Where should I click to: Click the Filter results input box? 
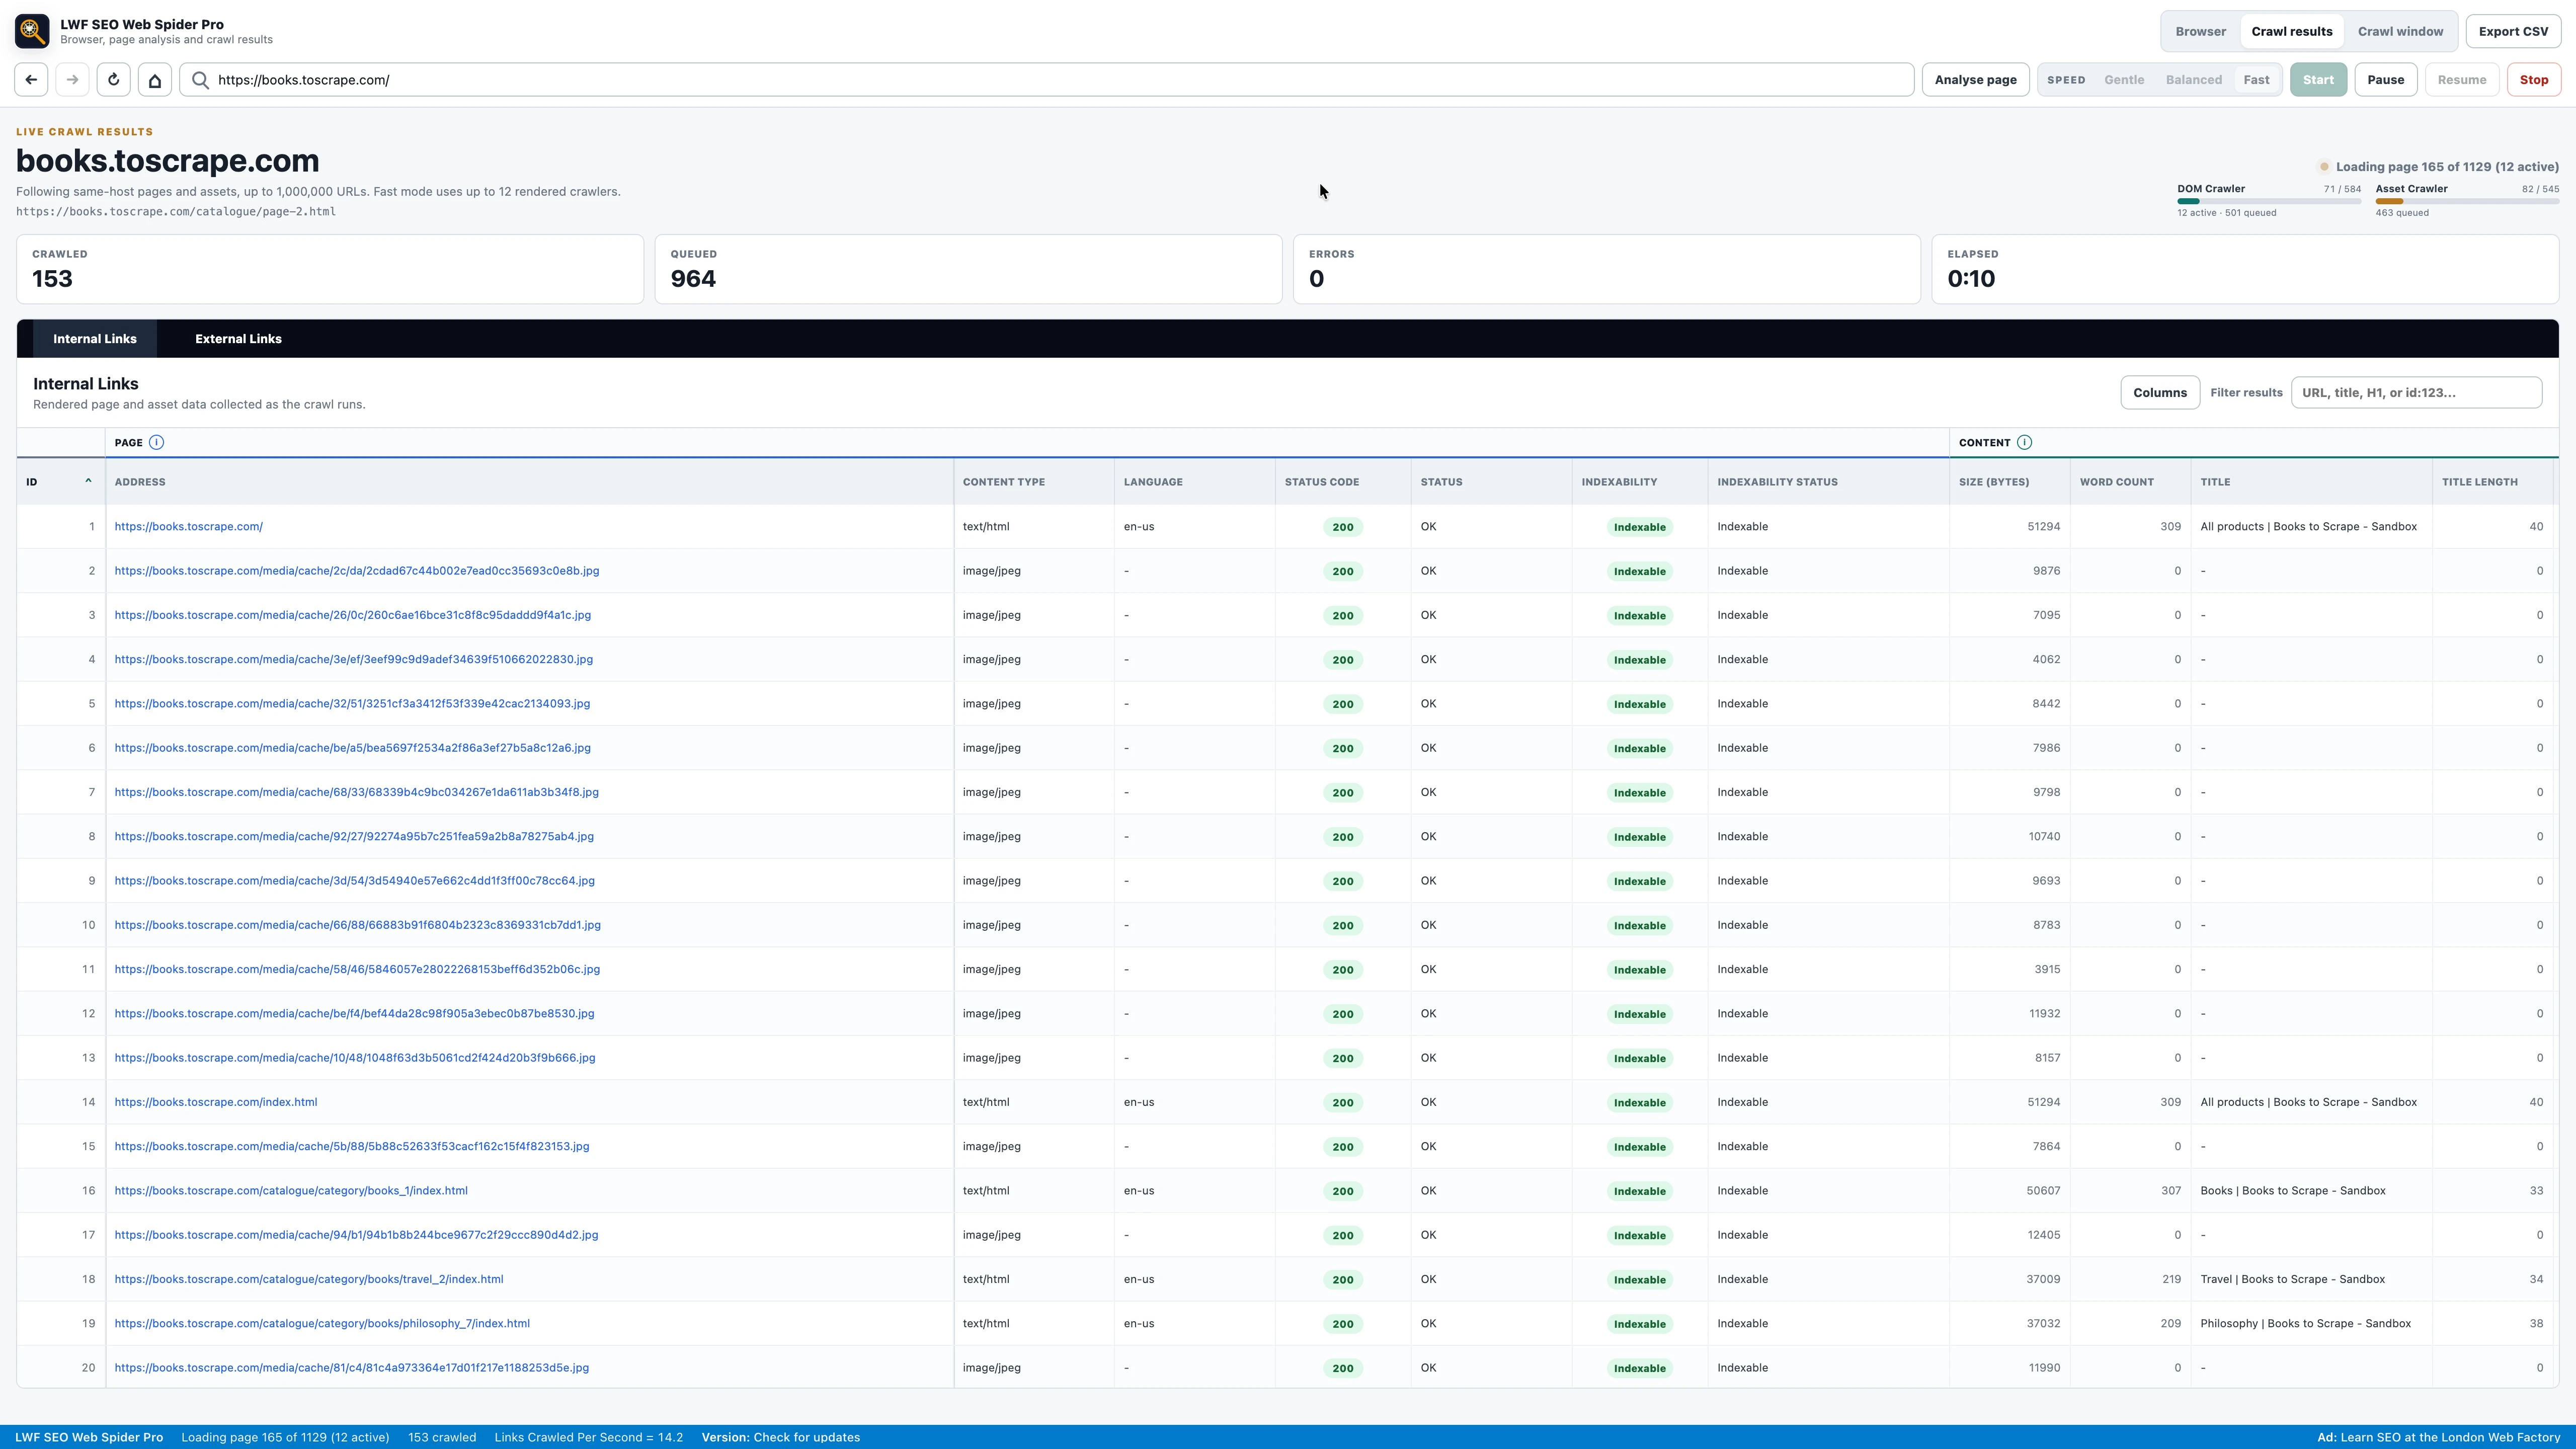2416,392
